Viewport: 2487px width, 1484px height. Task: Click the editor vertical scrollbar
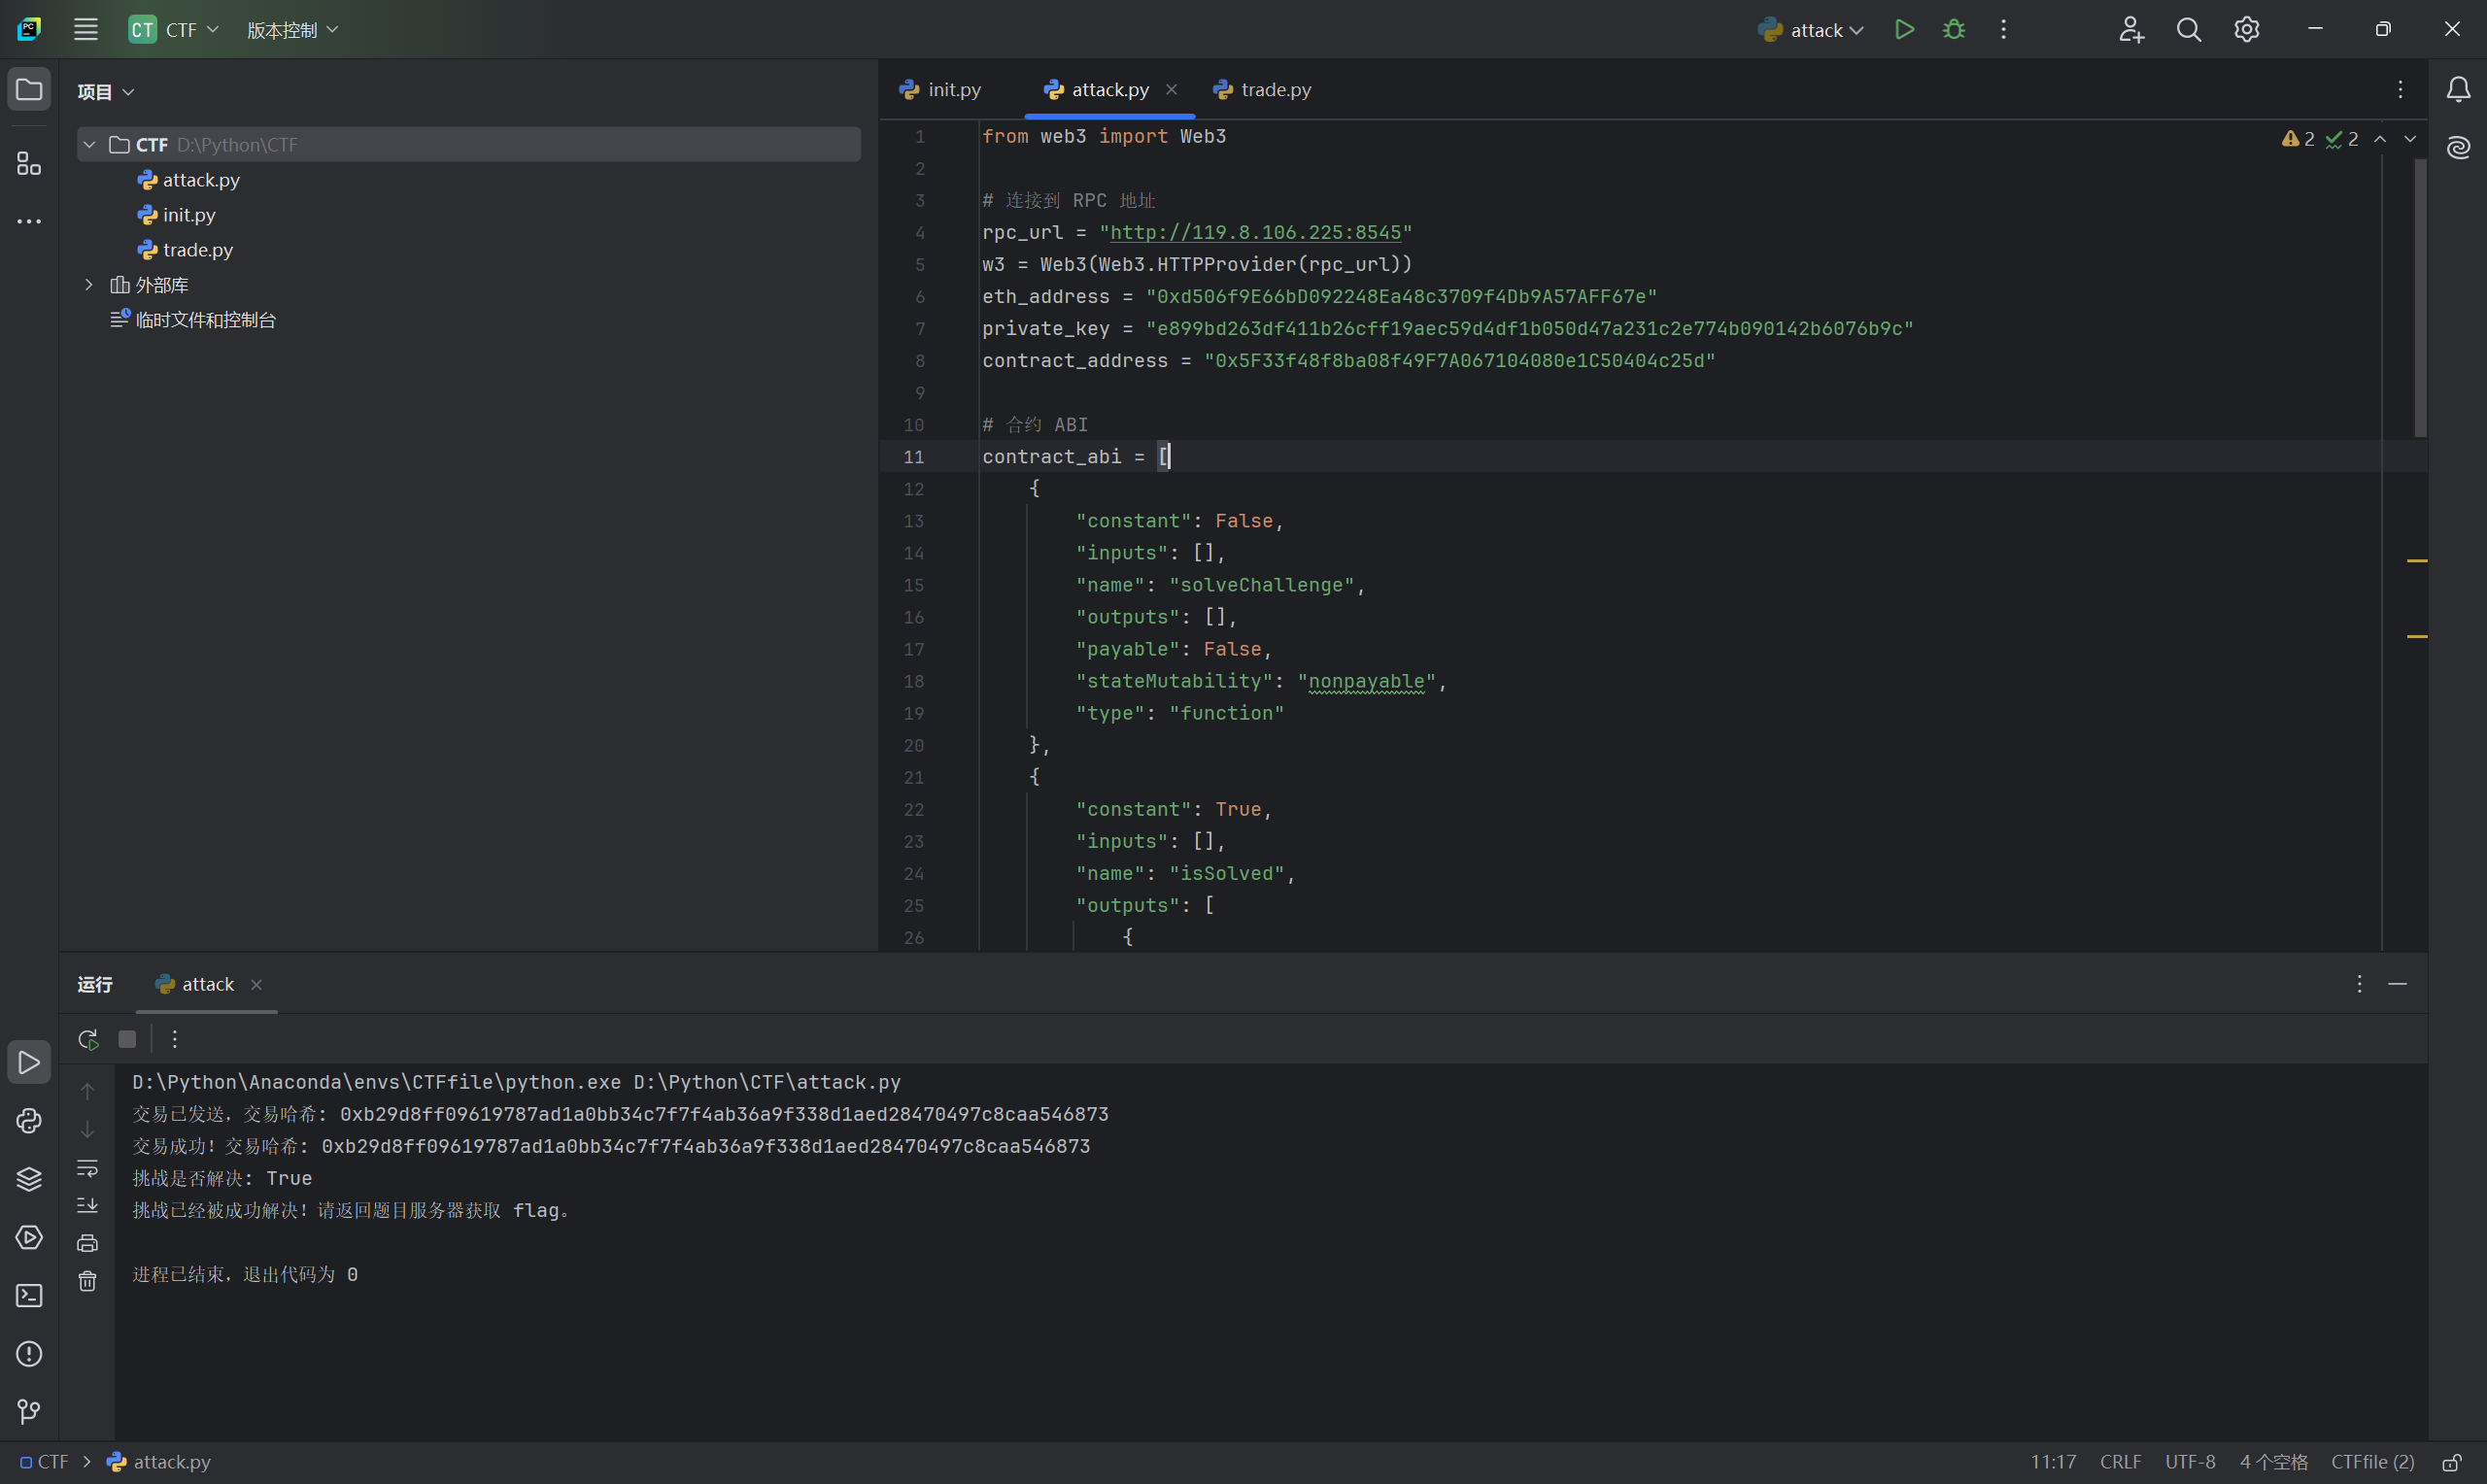[2420, 300]
